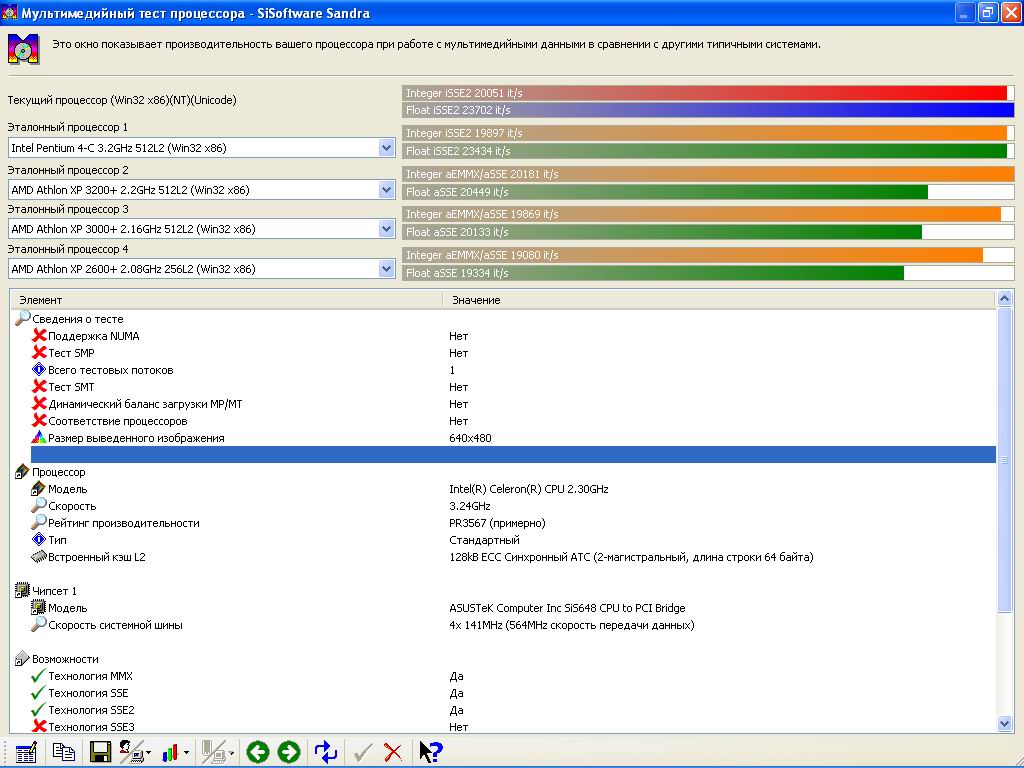1024x768 pixels.
Task: Open the Эталонный процессор 2 dropdown
Action: 386,190
